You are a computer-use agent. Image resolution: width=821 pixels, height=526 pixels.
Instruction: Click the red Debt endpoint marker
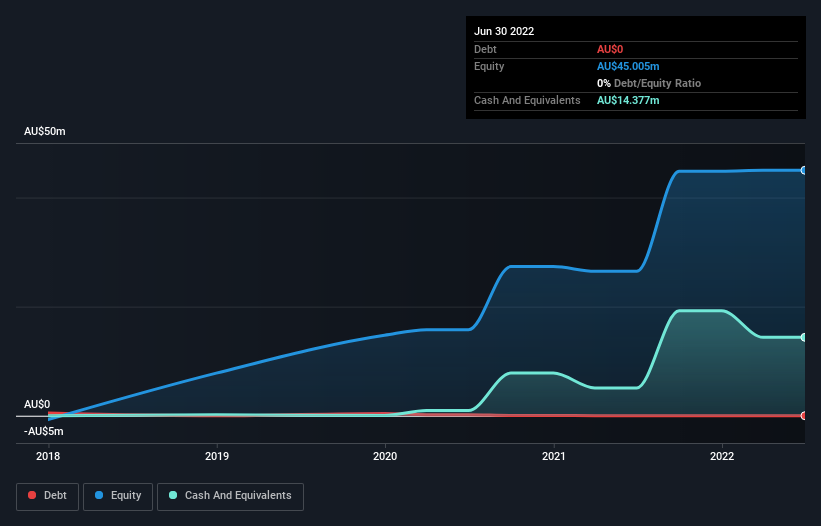803,416
